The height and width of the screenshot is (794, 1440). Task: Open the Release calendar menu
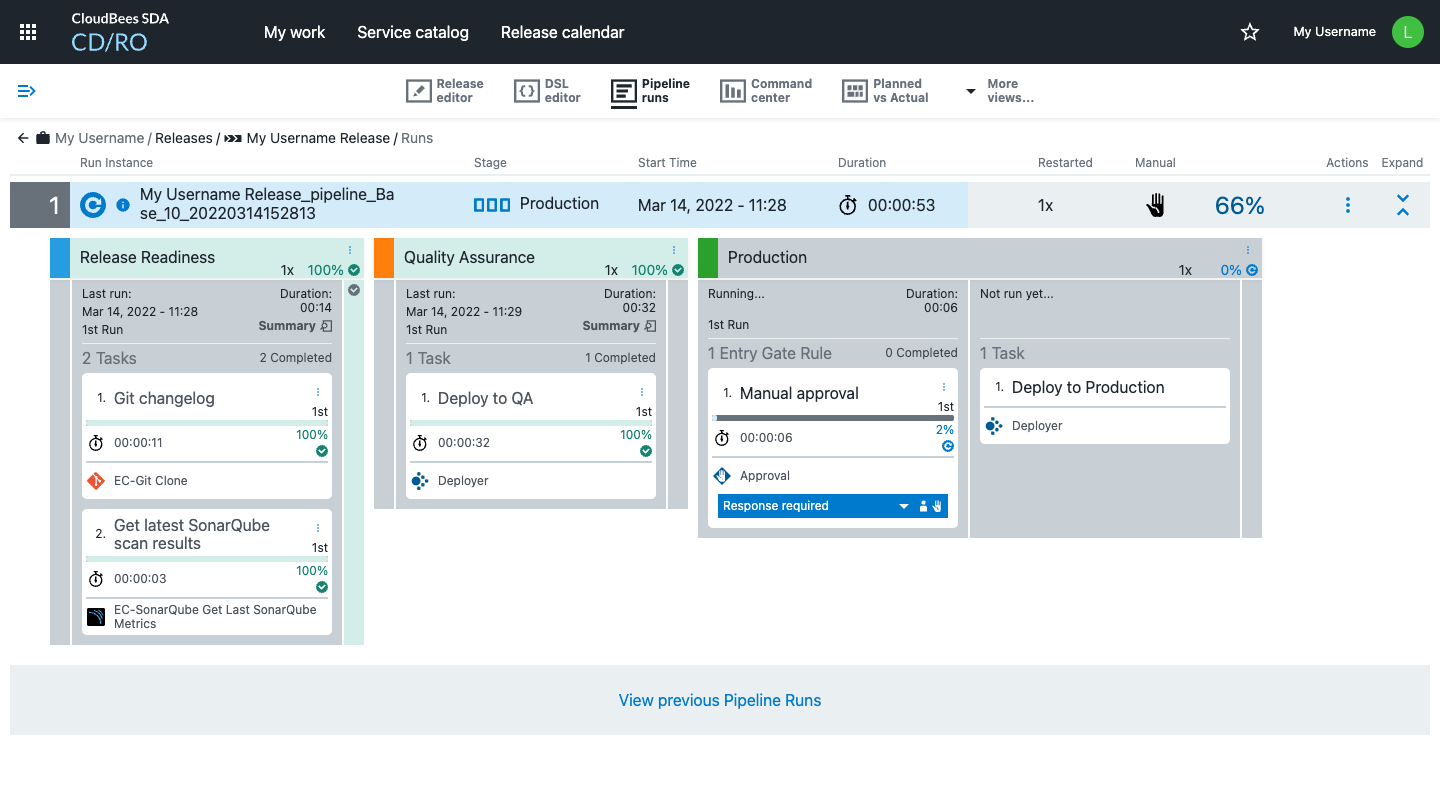click(x=562, y=32)
